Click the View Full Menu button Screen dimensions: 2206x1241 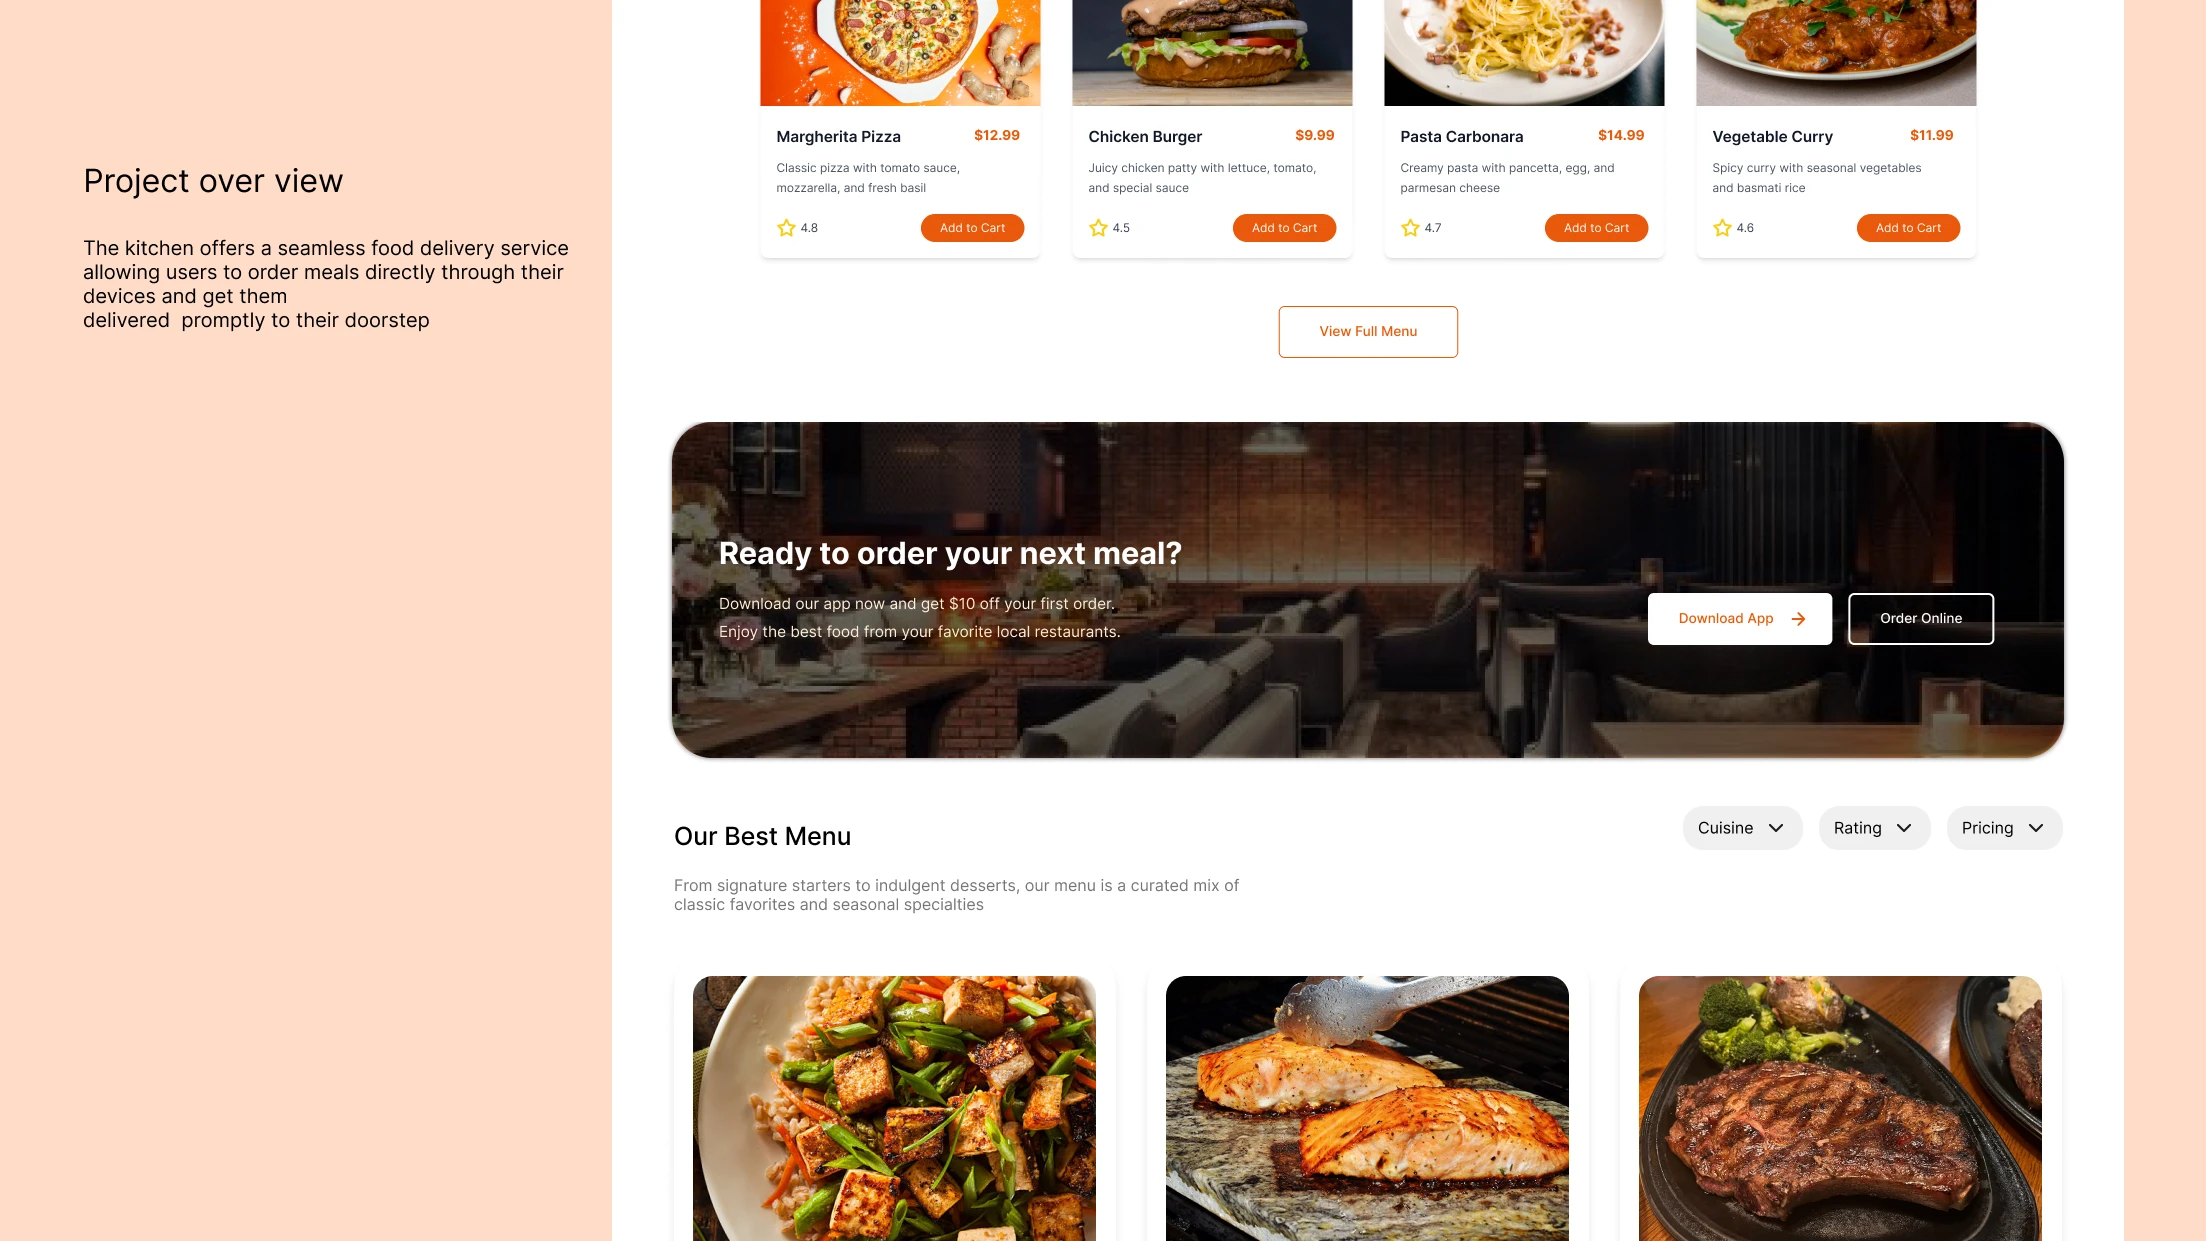pos(1368,332)
